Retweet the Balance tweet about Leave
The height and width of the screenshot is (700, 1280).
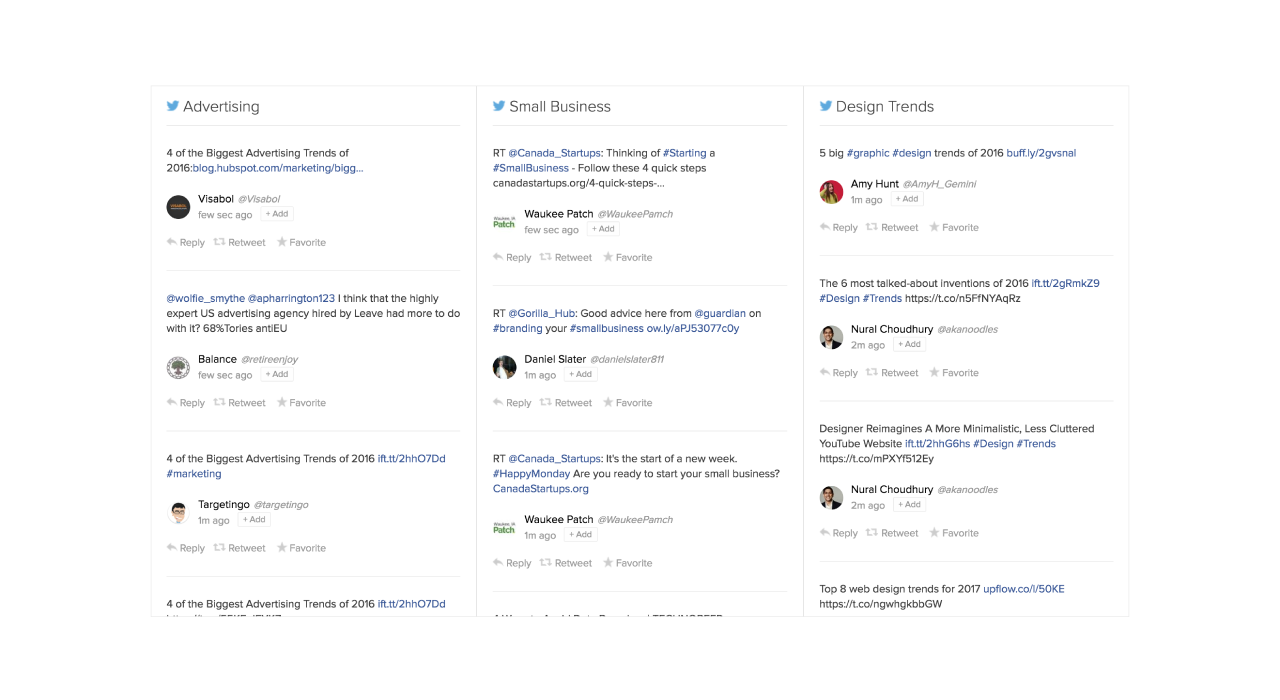[240, 403]
